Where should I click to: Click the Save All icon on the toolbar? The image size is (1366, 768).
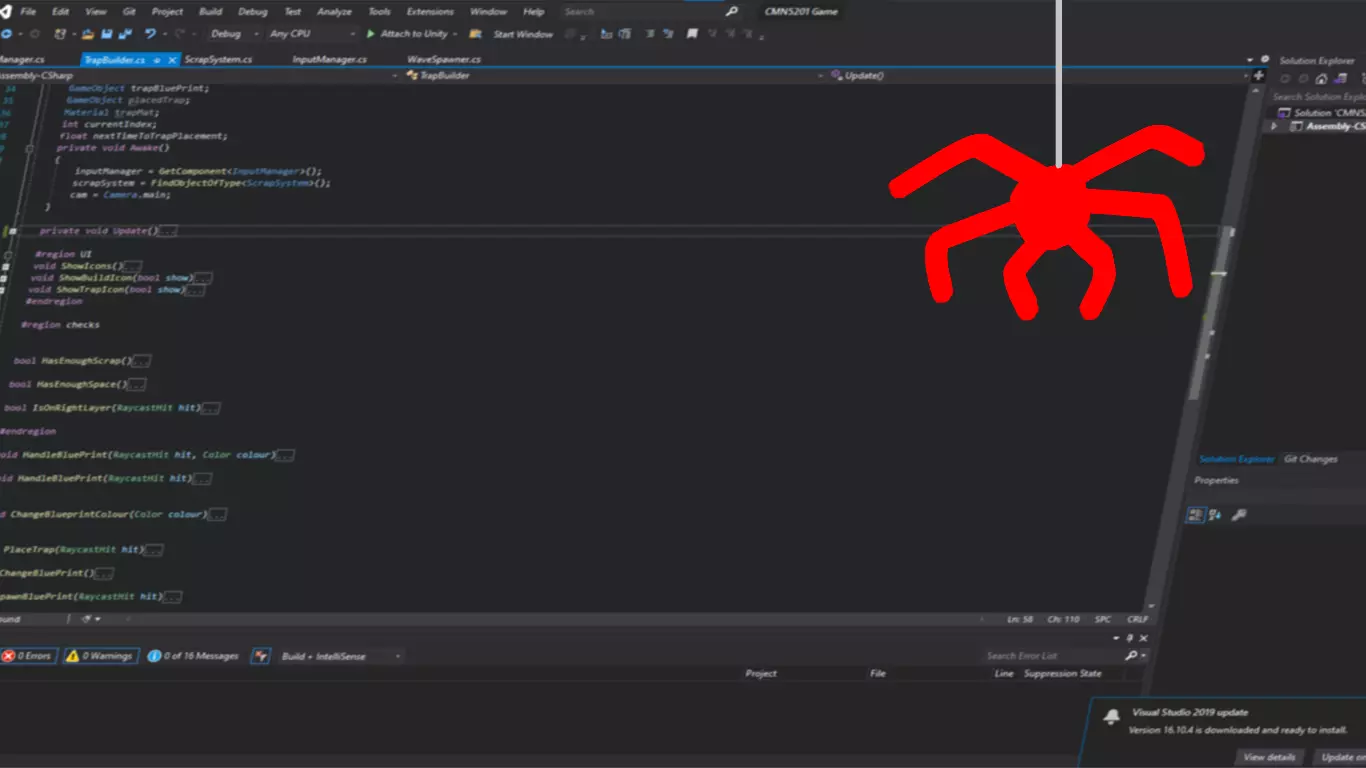point(125,33)
